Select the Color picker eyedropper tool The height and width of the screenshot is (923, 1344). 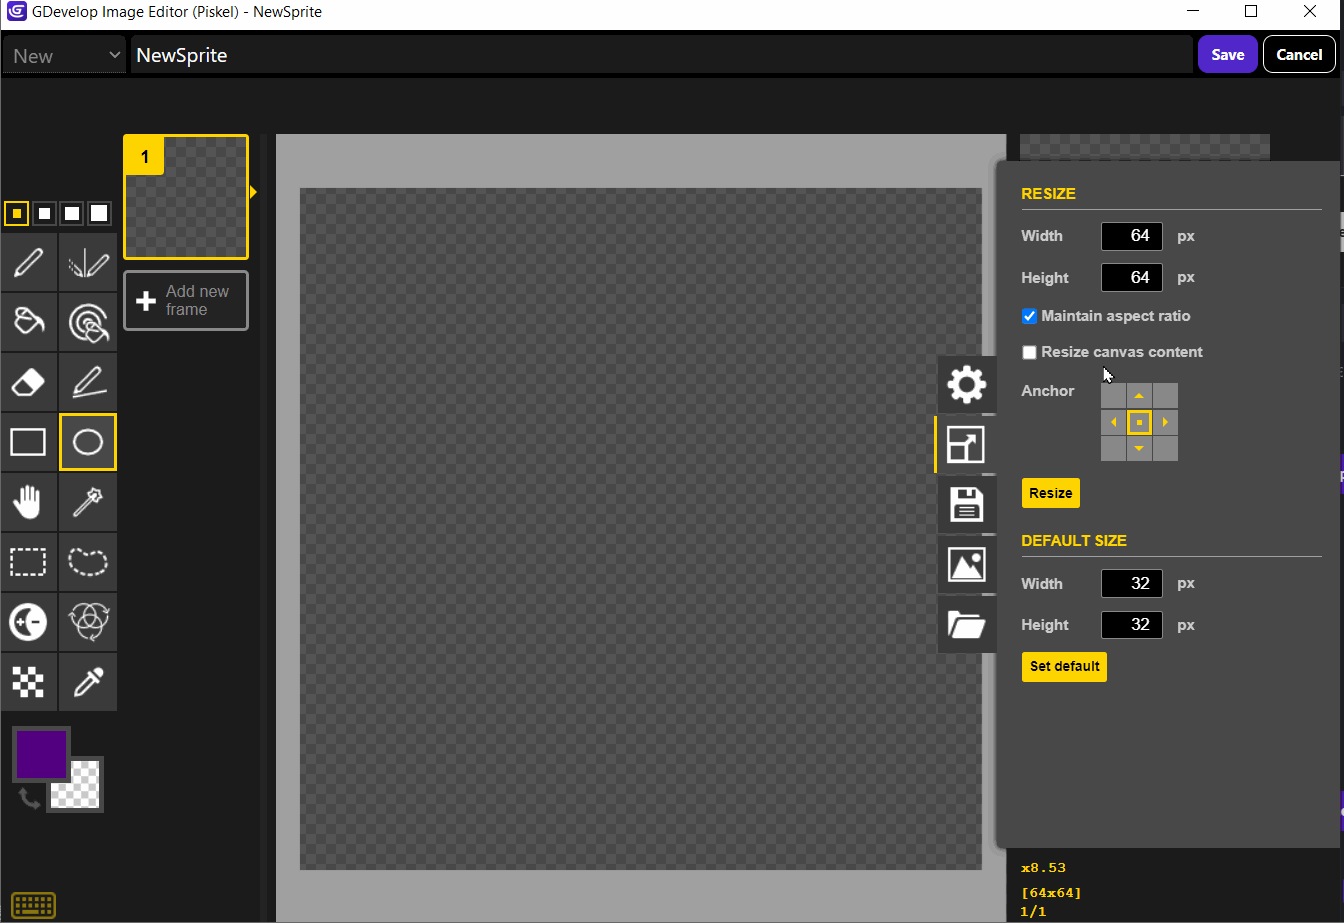(x=88, y=682)
